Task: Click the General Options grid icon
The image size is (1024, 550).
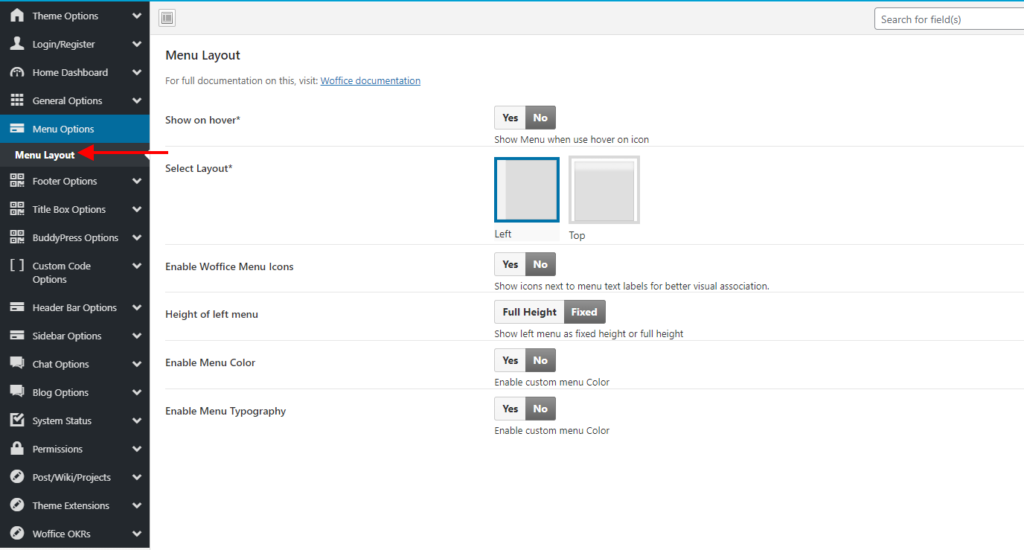Action: coord(16,101)
